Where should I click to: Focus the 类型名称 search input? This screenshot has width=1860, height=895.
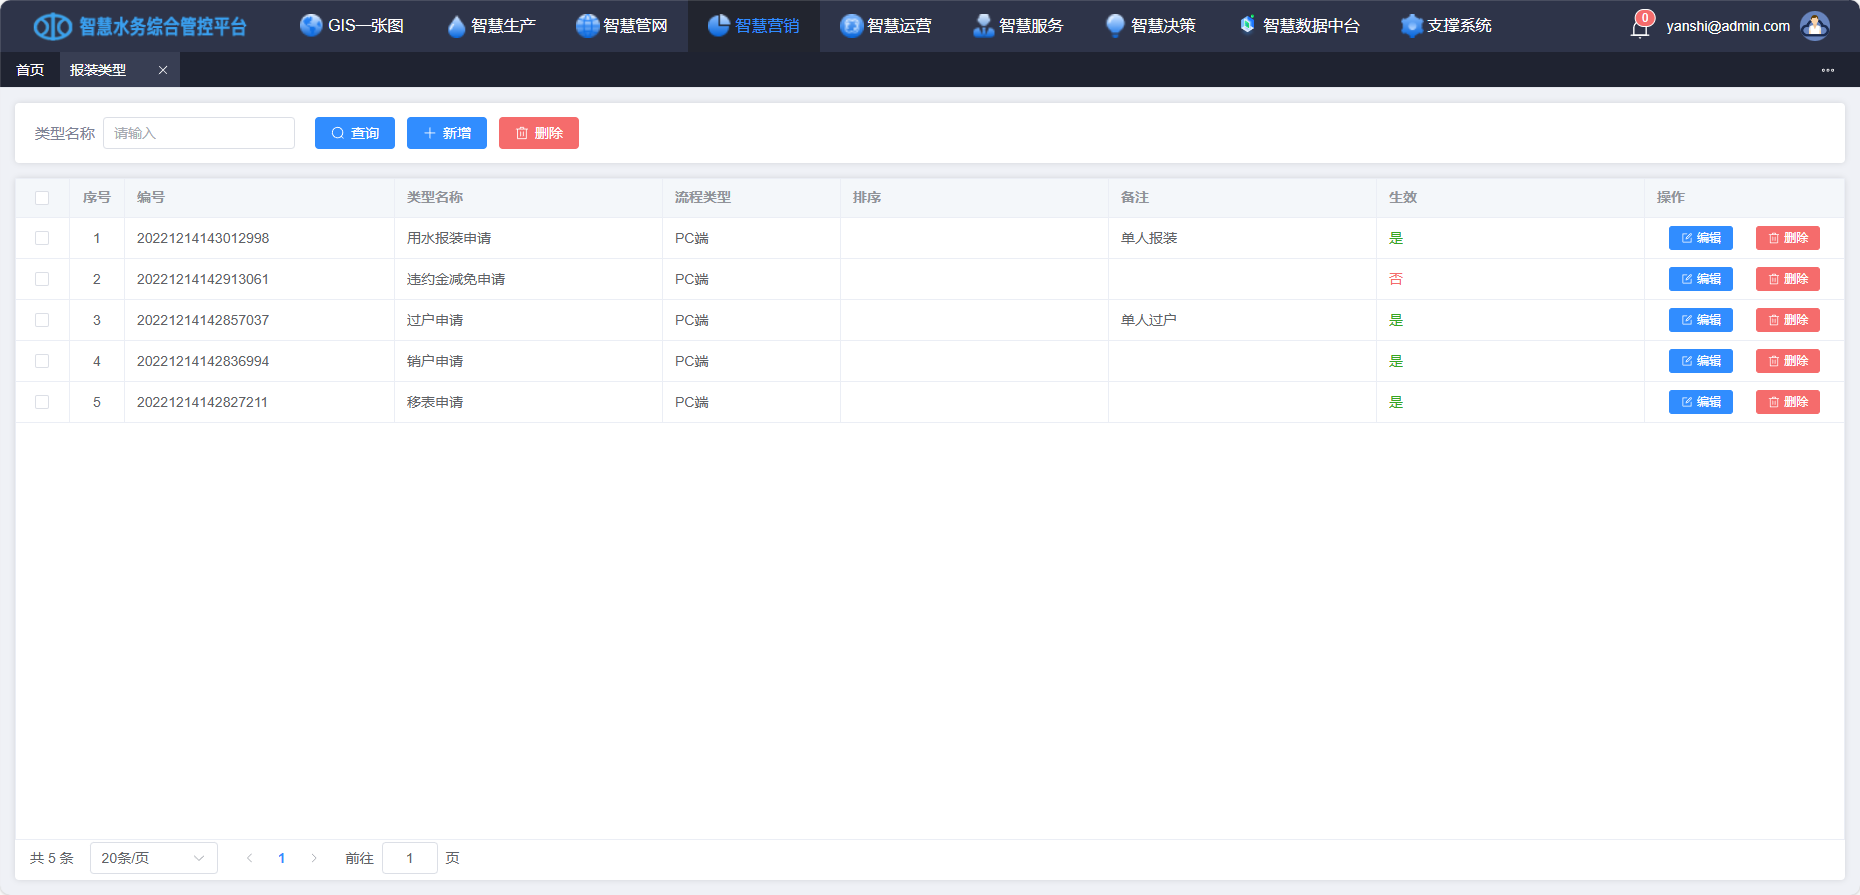199,133
